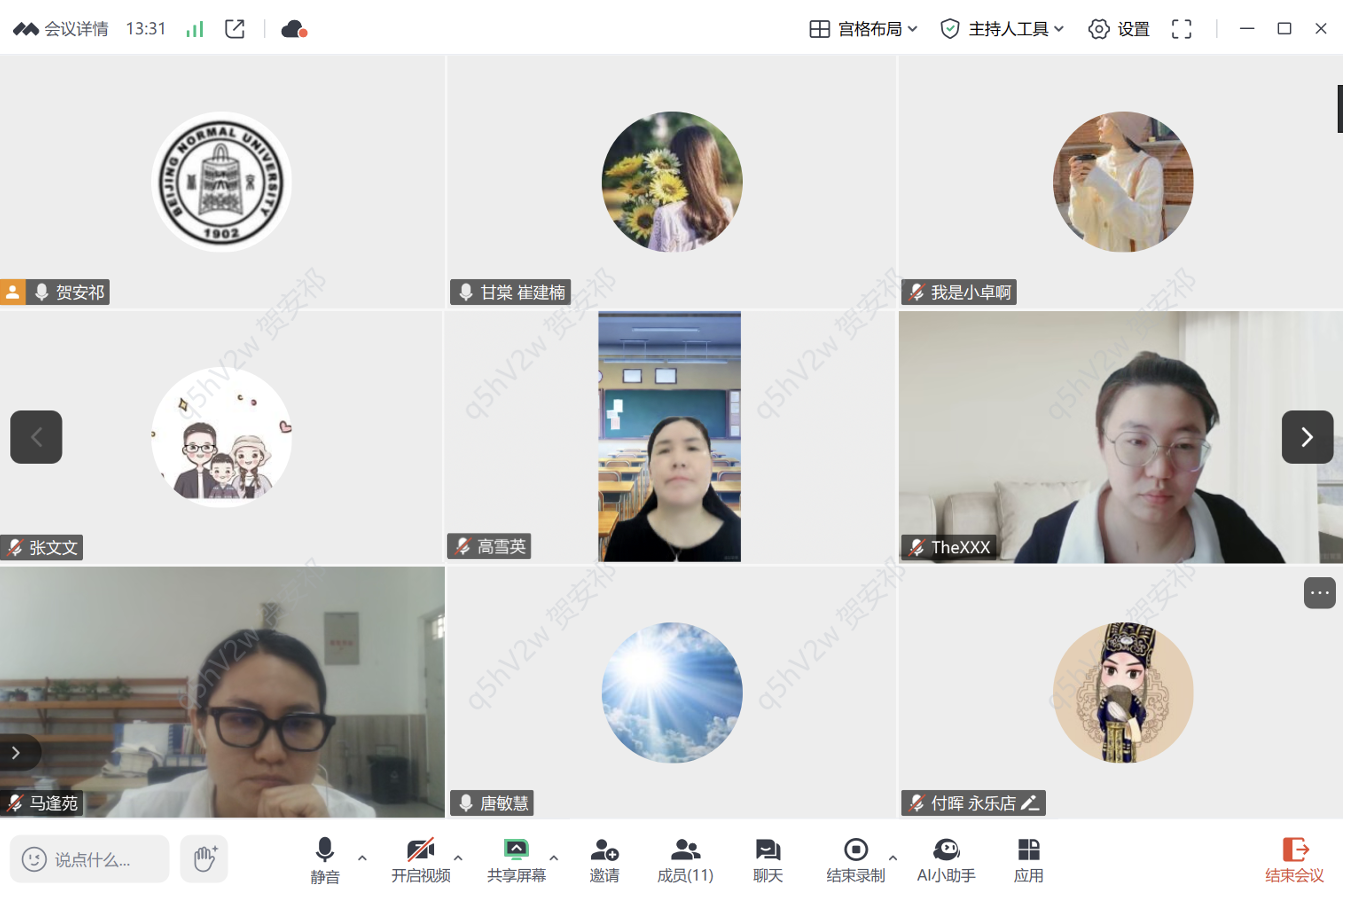
Task: Click the red 结束会议 button
Action: 1294,860
